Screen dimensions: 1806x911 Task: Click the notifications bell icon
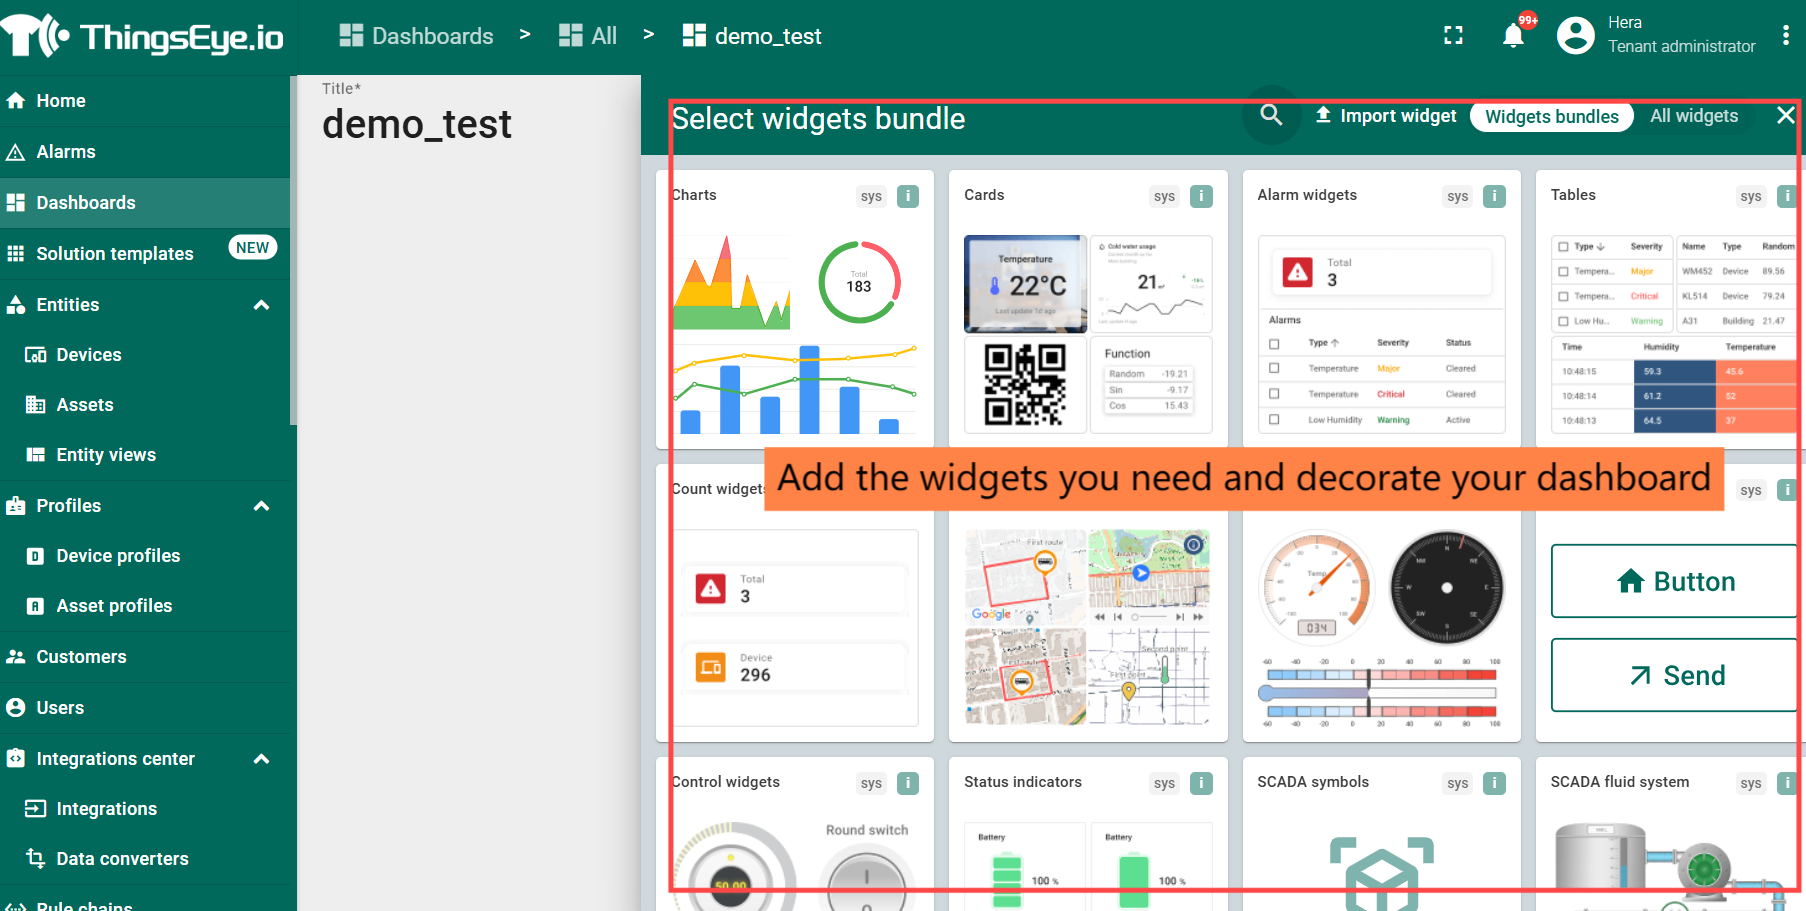(x=1513, y=36)
